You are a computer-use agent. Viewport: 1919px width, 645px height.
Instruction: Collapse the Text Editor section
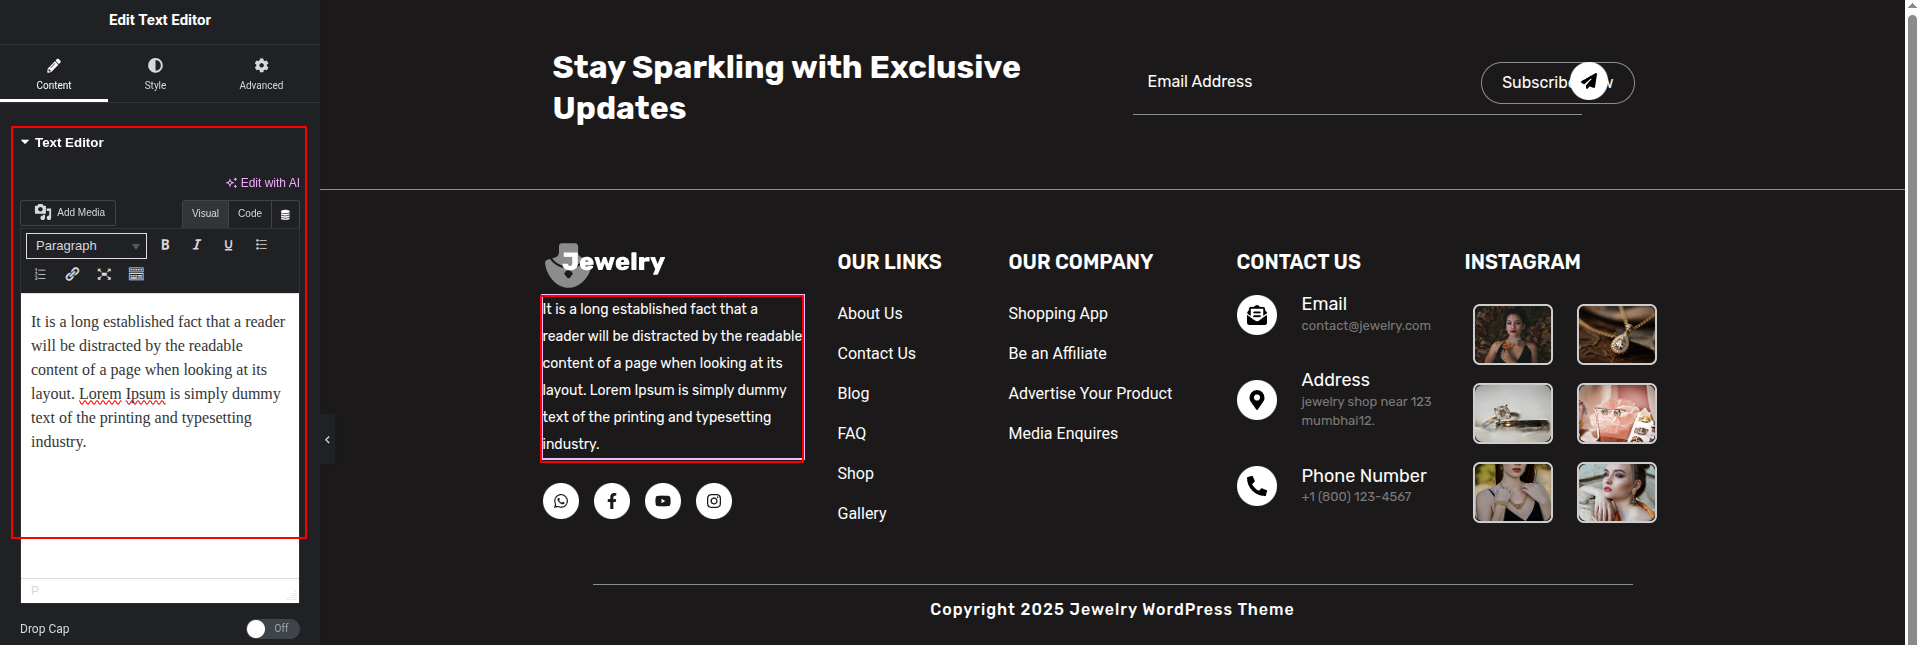(x=26, y=143)
